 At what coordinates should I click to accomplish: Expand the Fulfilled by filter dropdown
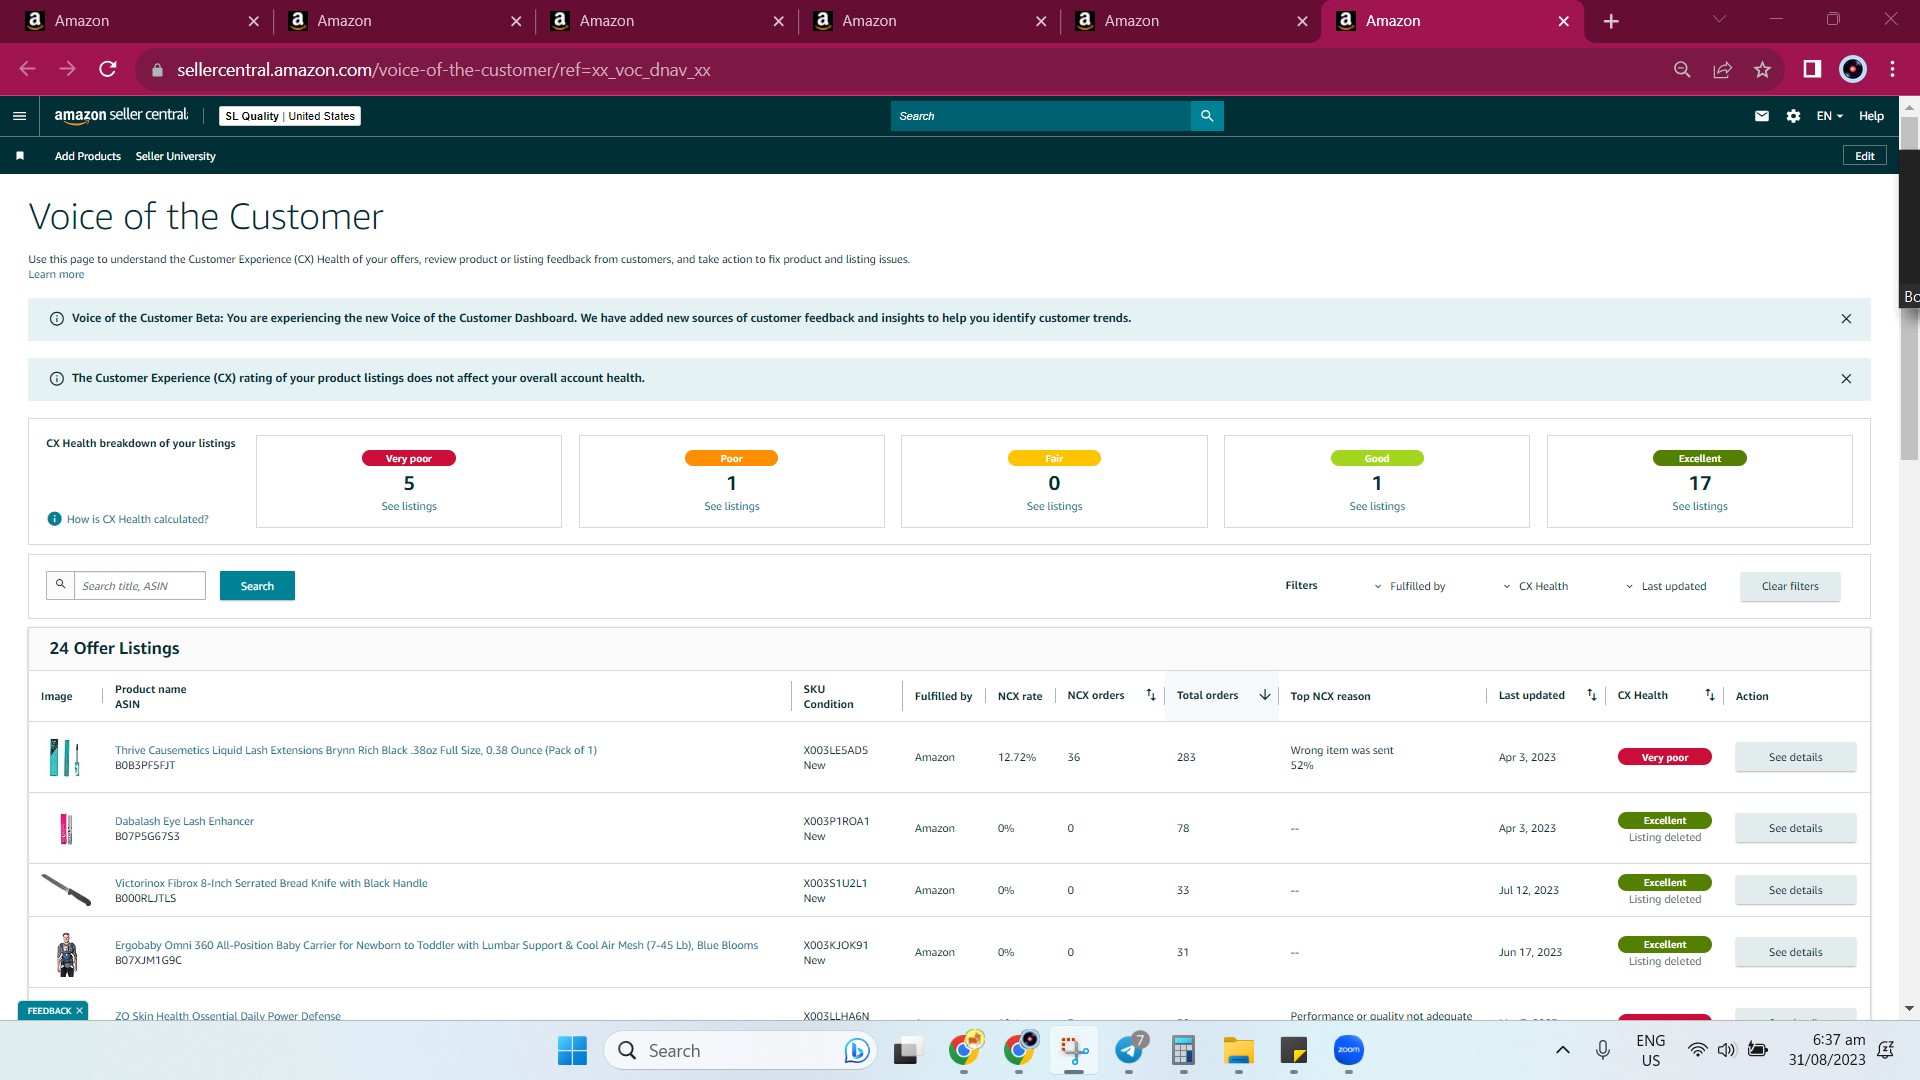click(x=1410, y=586)
